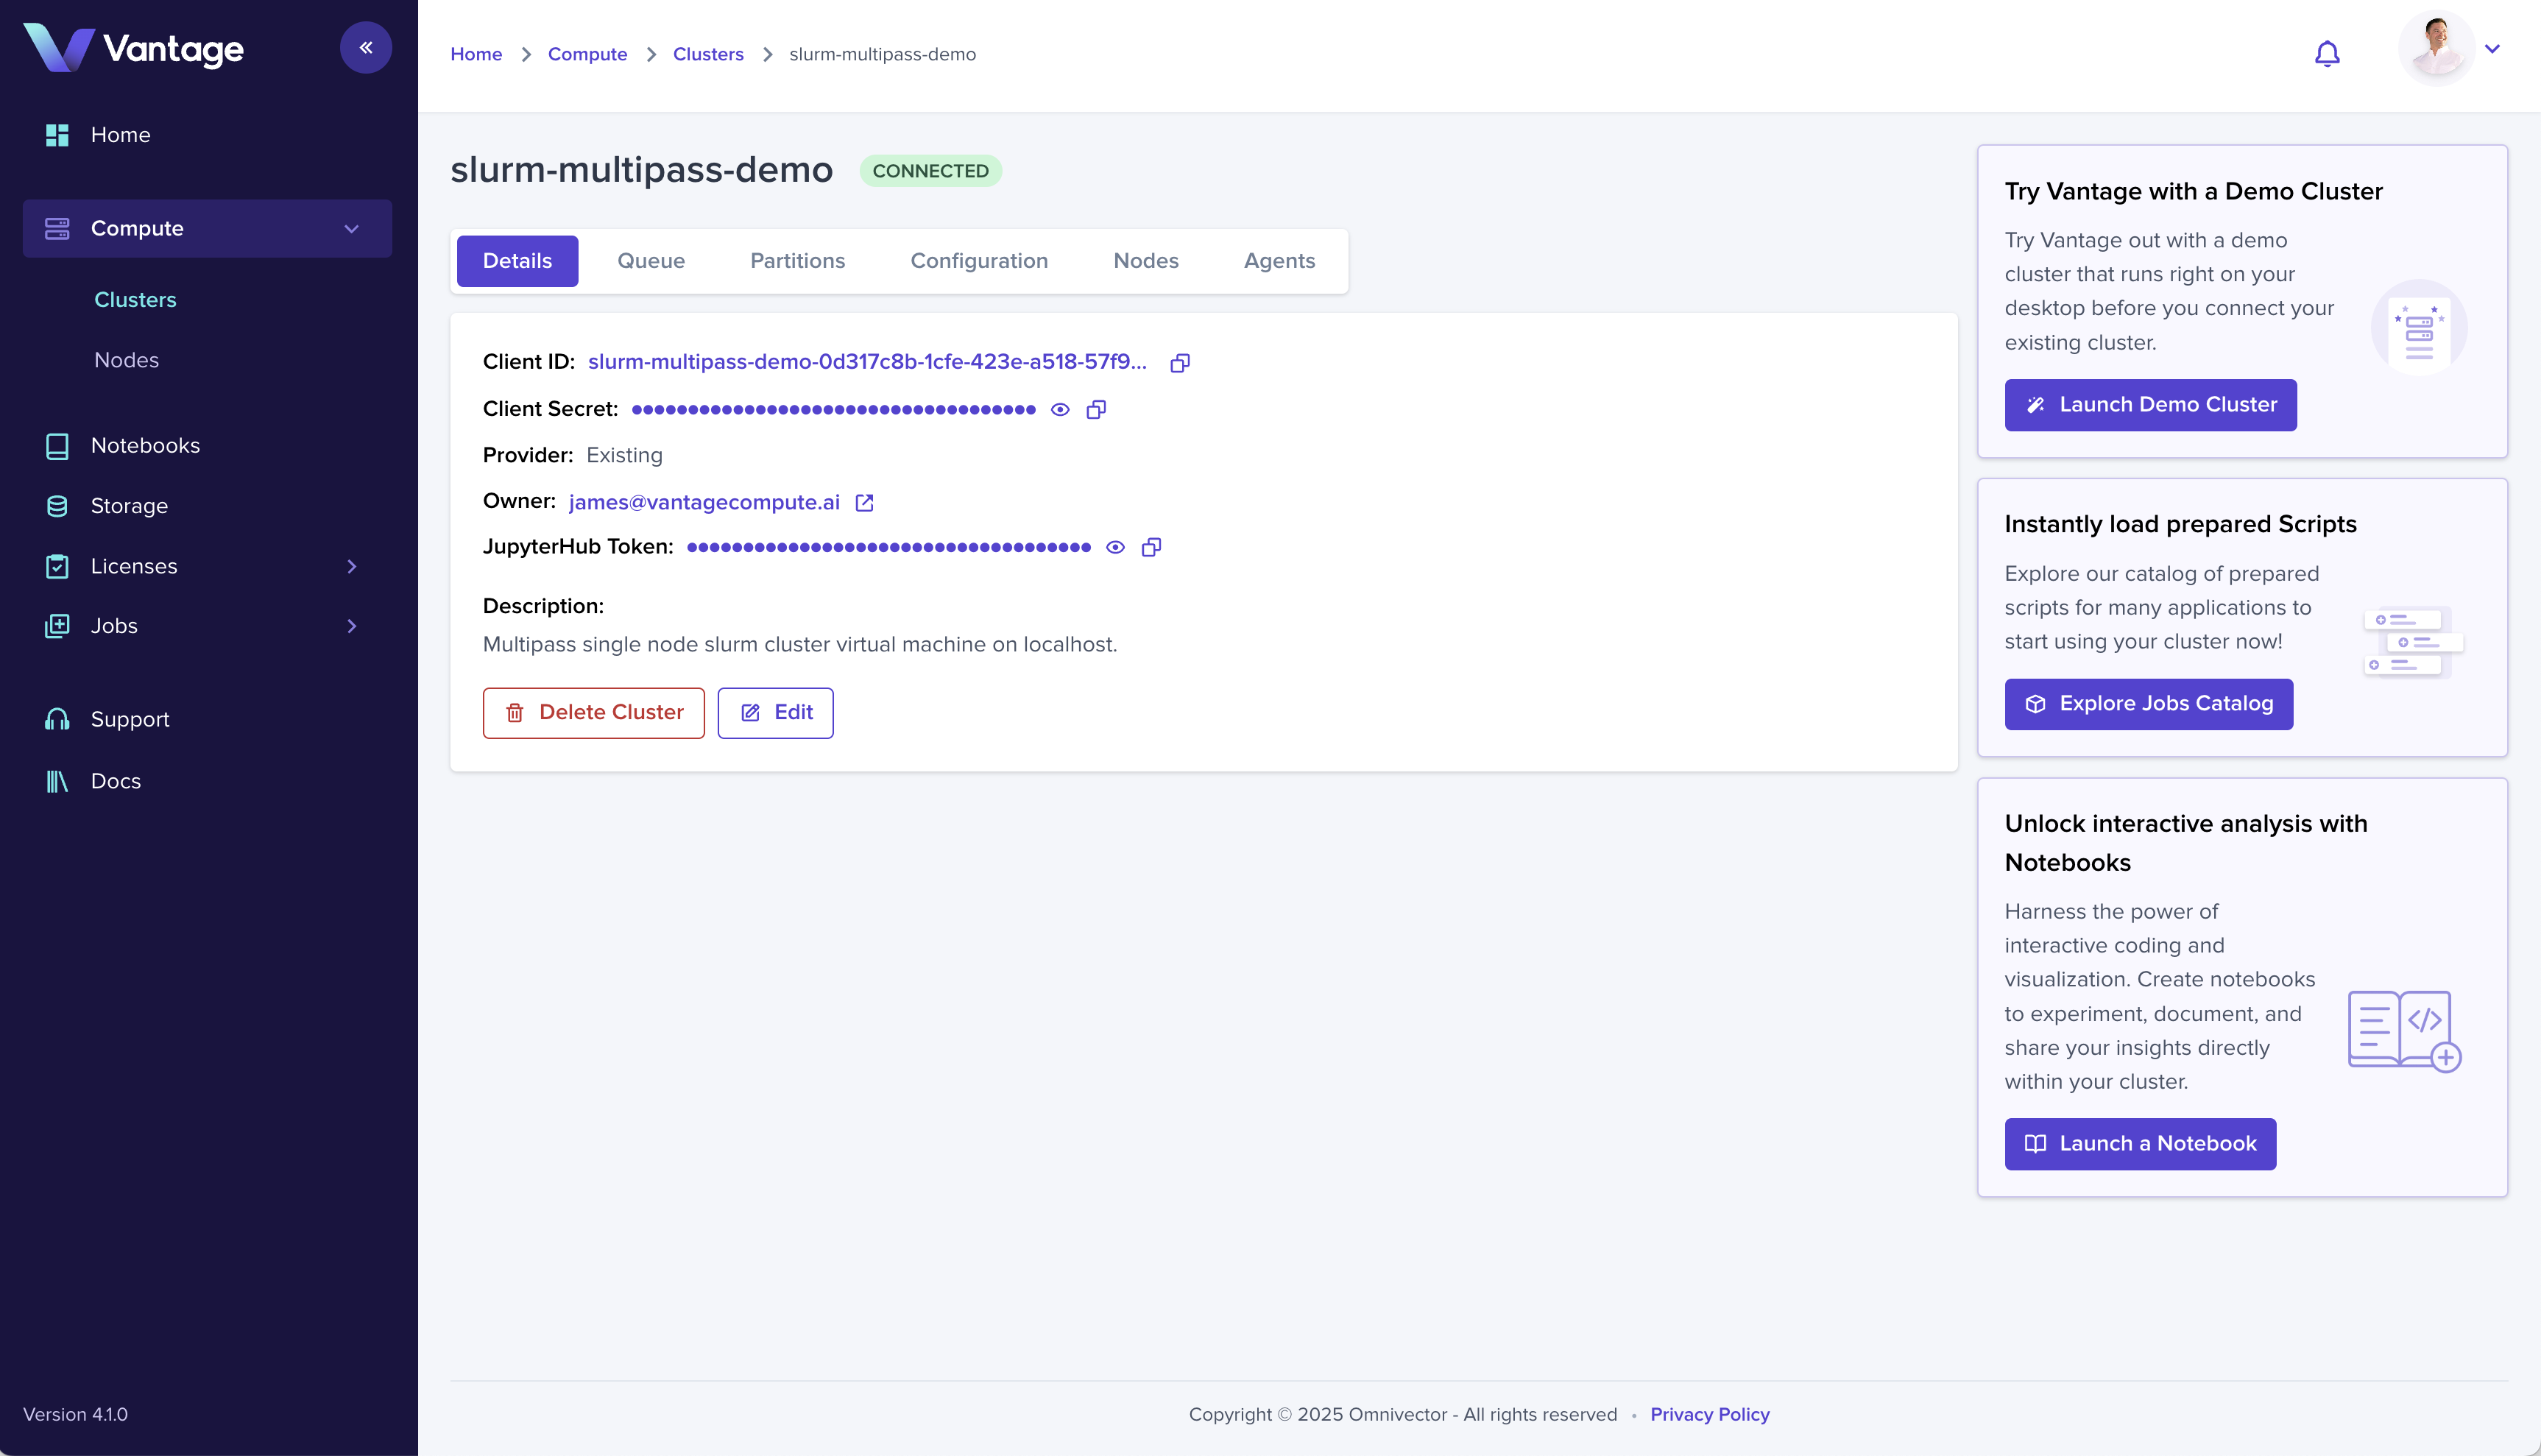Image resolution: width=2541 pixels, height=1456 pixels.
Task: Show the JupyterHub Token with eye icon
Action: click(1115, 547)
